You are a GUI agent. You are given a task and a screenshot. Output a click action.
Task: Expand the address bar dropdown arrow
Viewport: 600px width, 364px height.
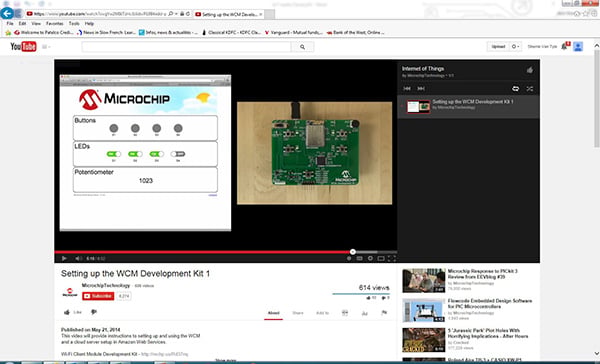point(177,14)
